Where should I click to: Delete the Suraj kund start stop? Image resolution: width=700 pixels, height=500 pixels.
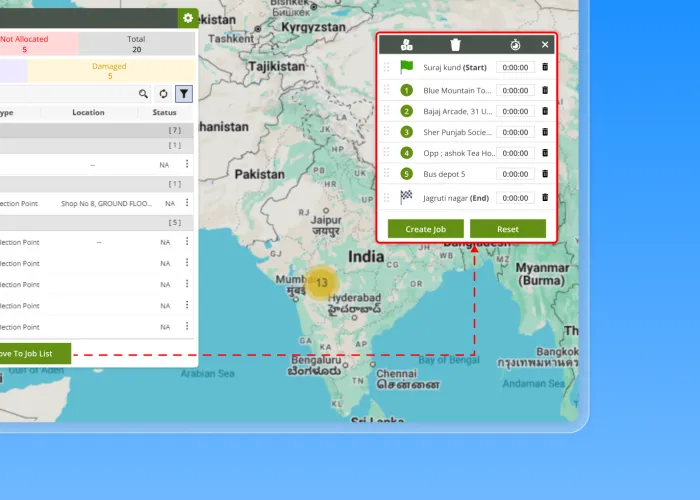[545, 68]
